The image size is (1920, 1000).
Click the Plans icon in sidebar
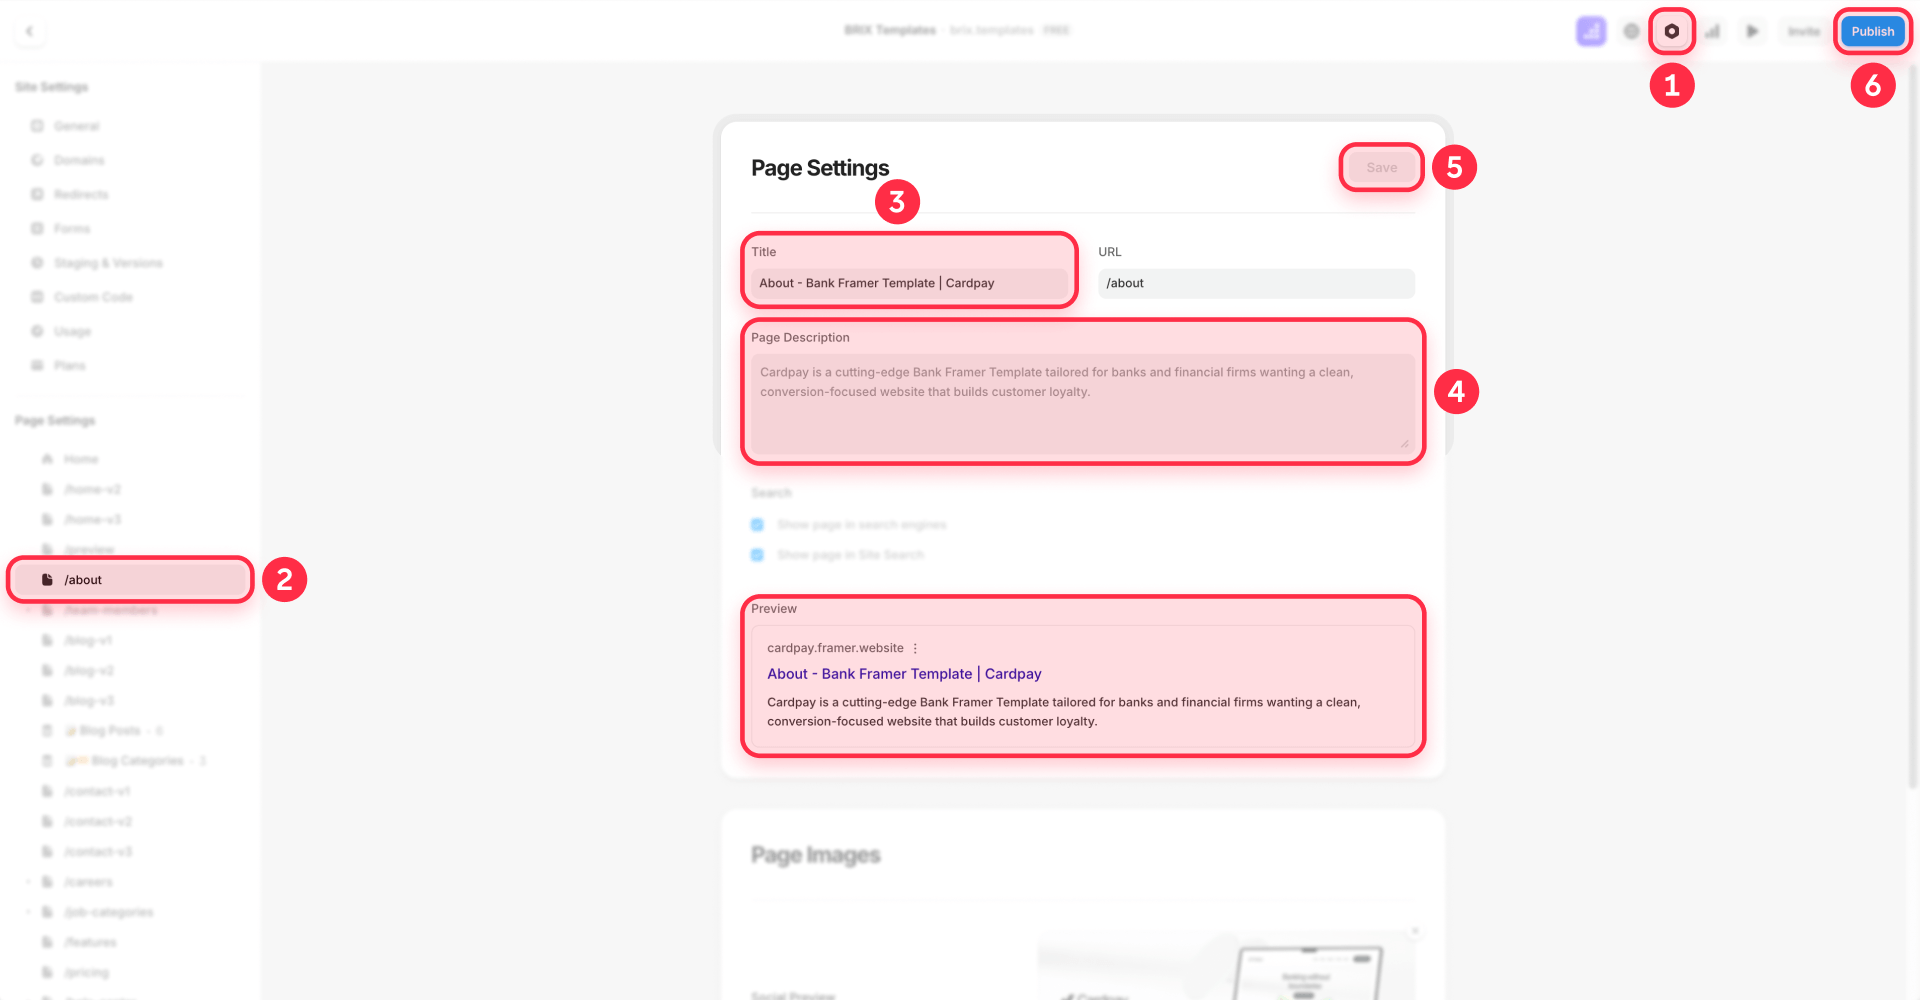[37, 366]
